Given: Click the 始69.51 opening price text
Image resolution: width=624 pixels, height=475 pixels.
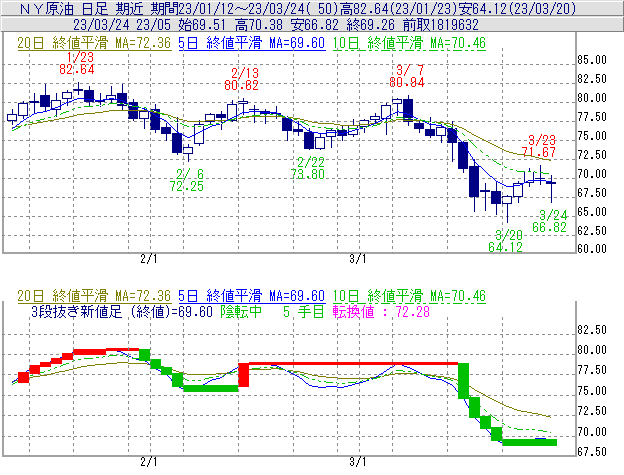Looking at the screenshot, I should (202, 25).
